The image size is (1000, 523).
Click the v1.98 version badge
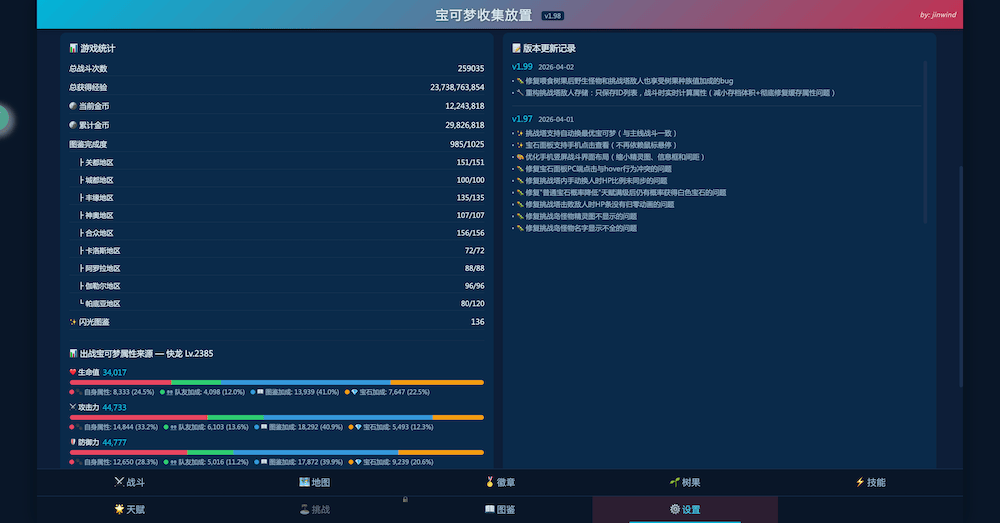point(553,16)
